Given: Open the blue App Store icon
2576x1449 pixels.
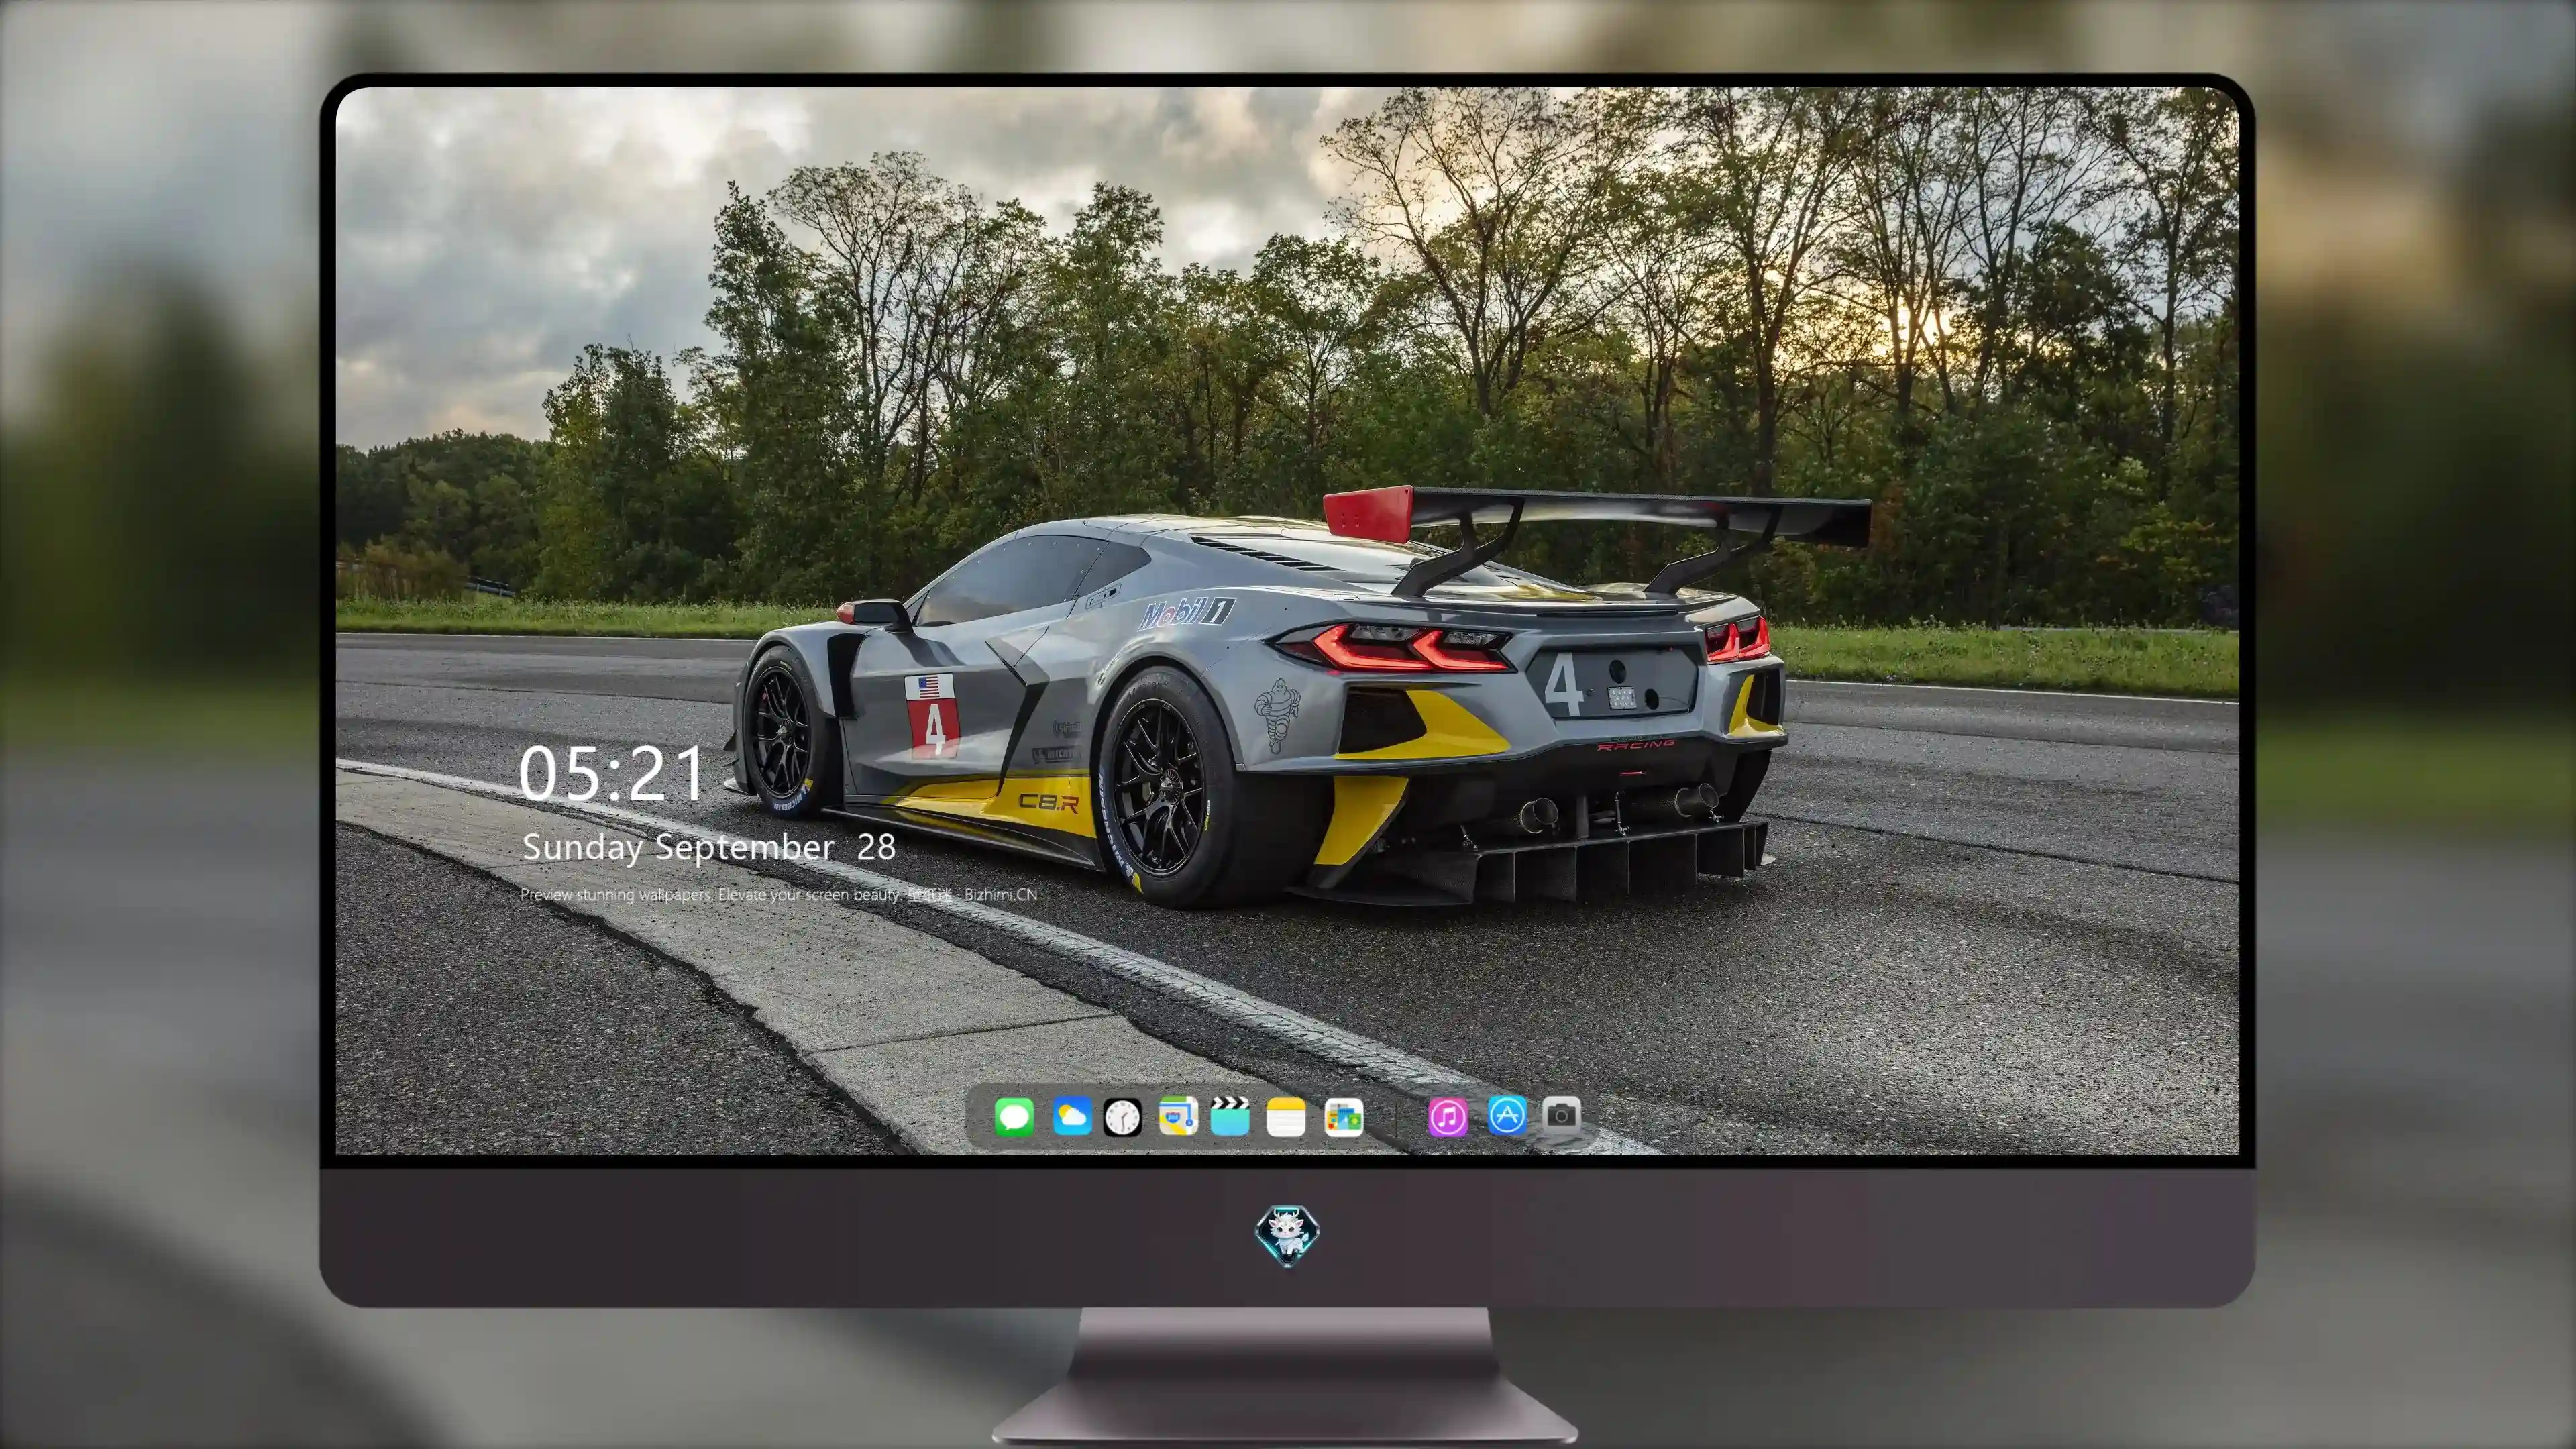Looking at the screenshot, I should coord(1507,1115).
